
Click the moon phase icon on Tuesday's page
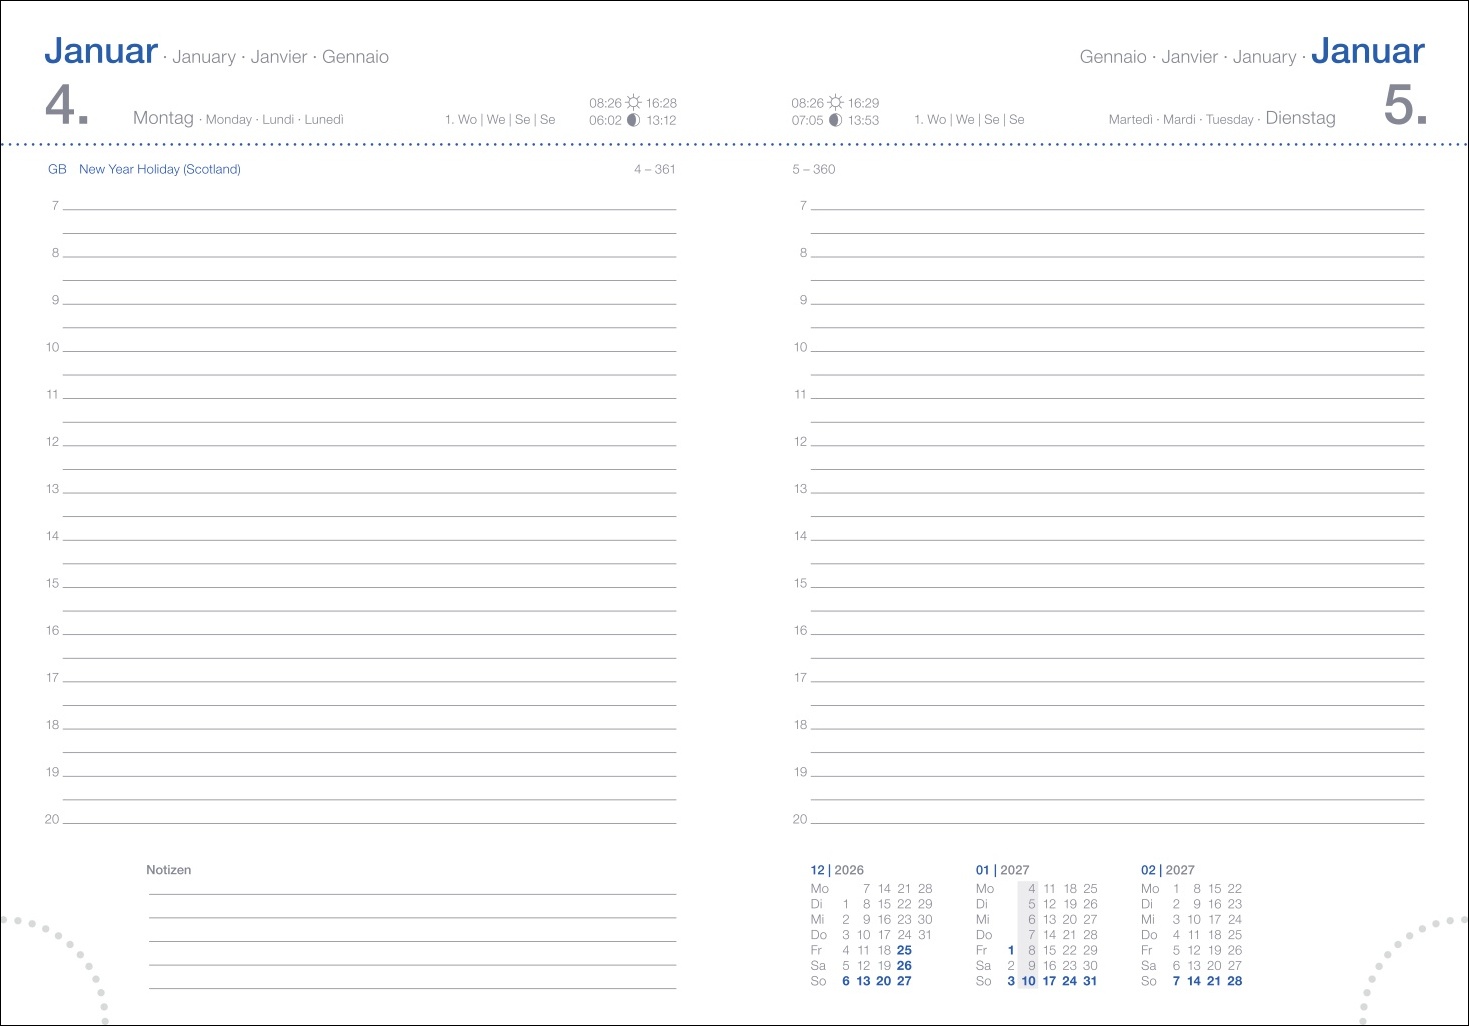pyautogui.click(x=835, y=120)
